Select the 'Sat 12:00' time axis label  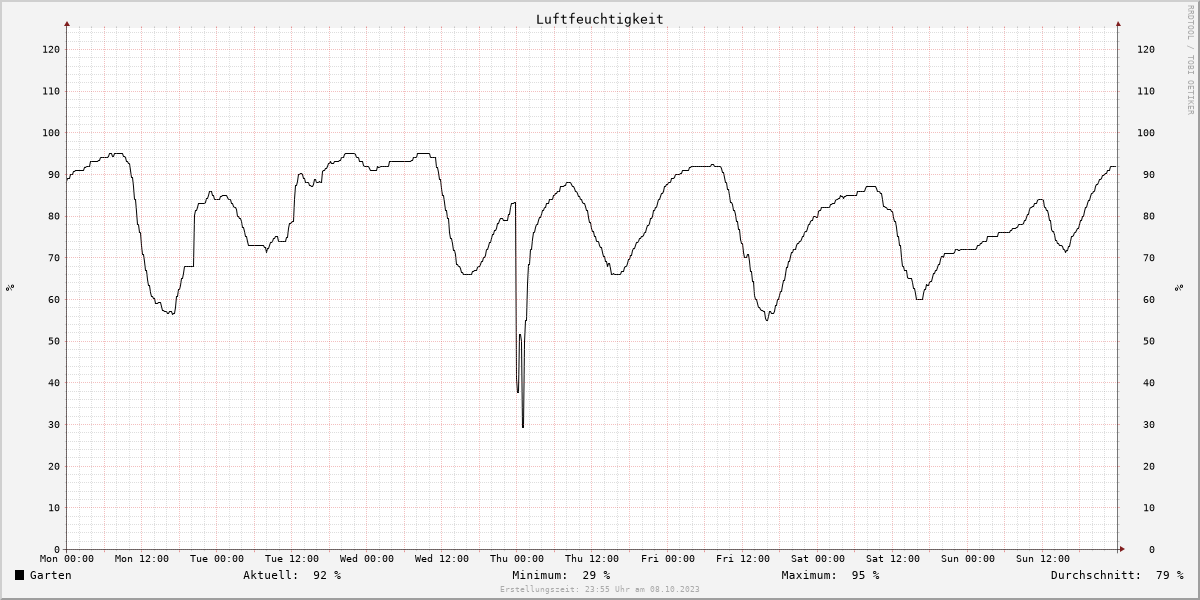pos(893,559)
